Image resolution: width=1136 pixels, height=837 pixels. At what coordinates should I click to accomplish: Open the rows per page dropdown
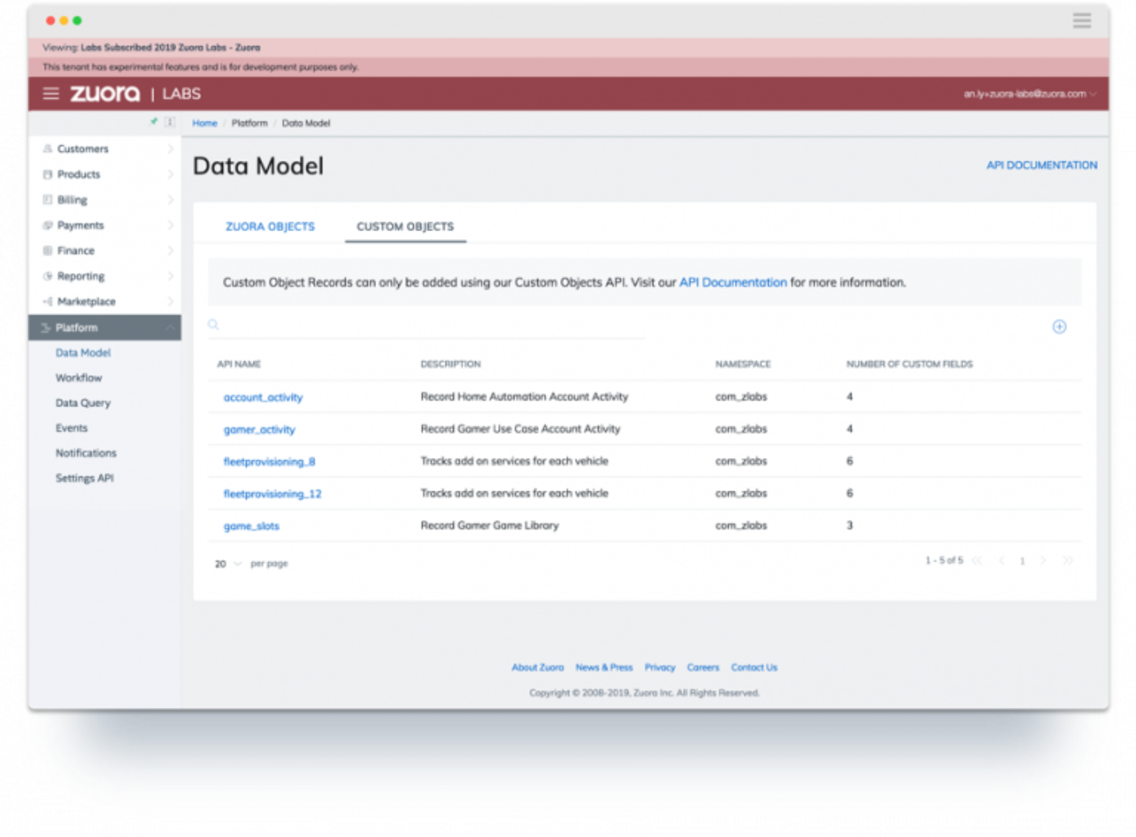(x=228, y=564)
